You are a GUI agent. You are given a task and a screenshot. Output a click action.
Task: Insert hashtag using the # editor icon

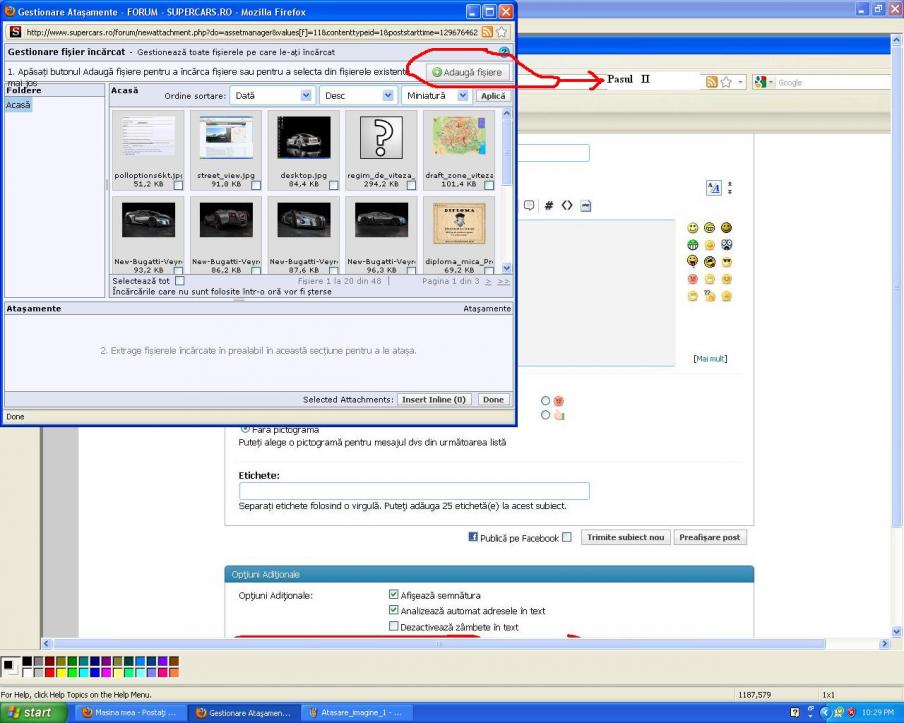coord(548,206)
